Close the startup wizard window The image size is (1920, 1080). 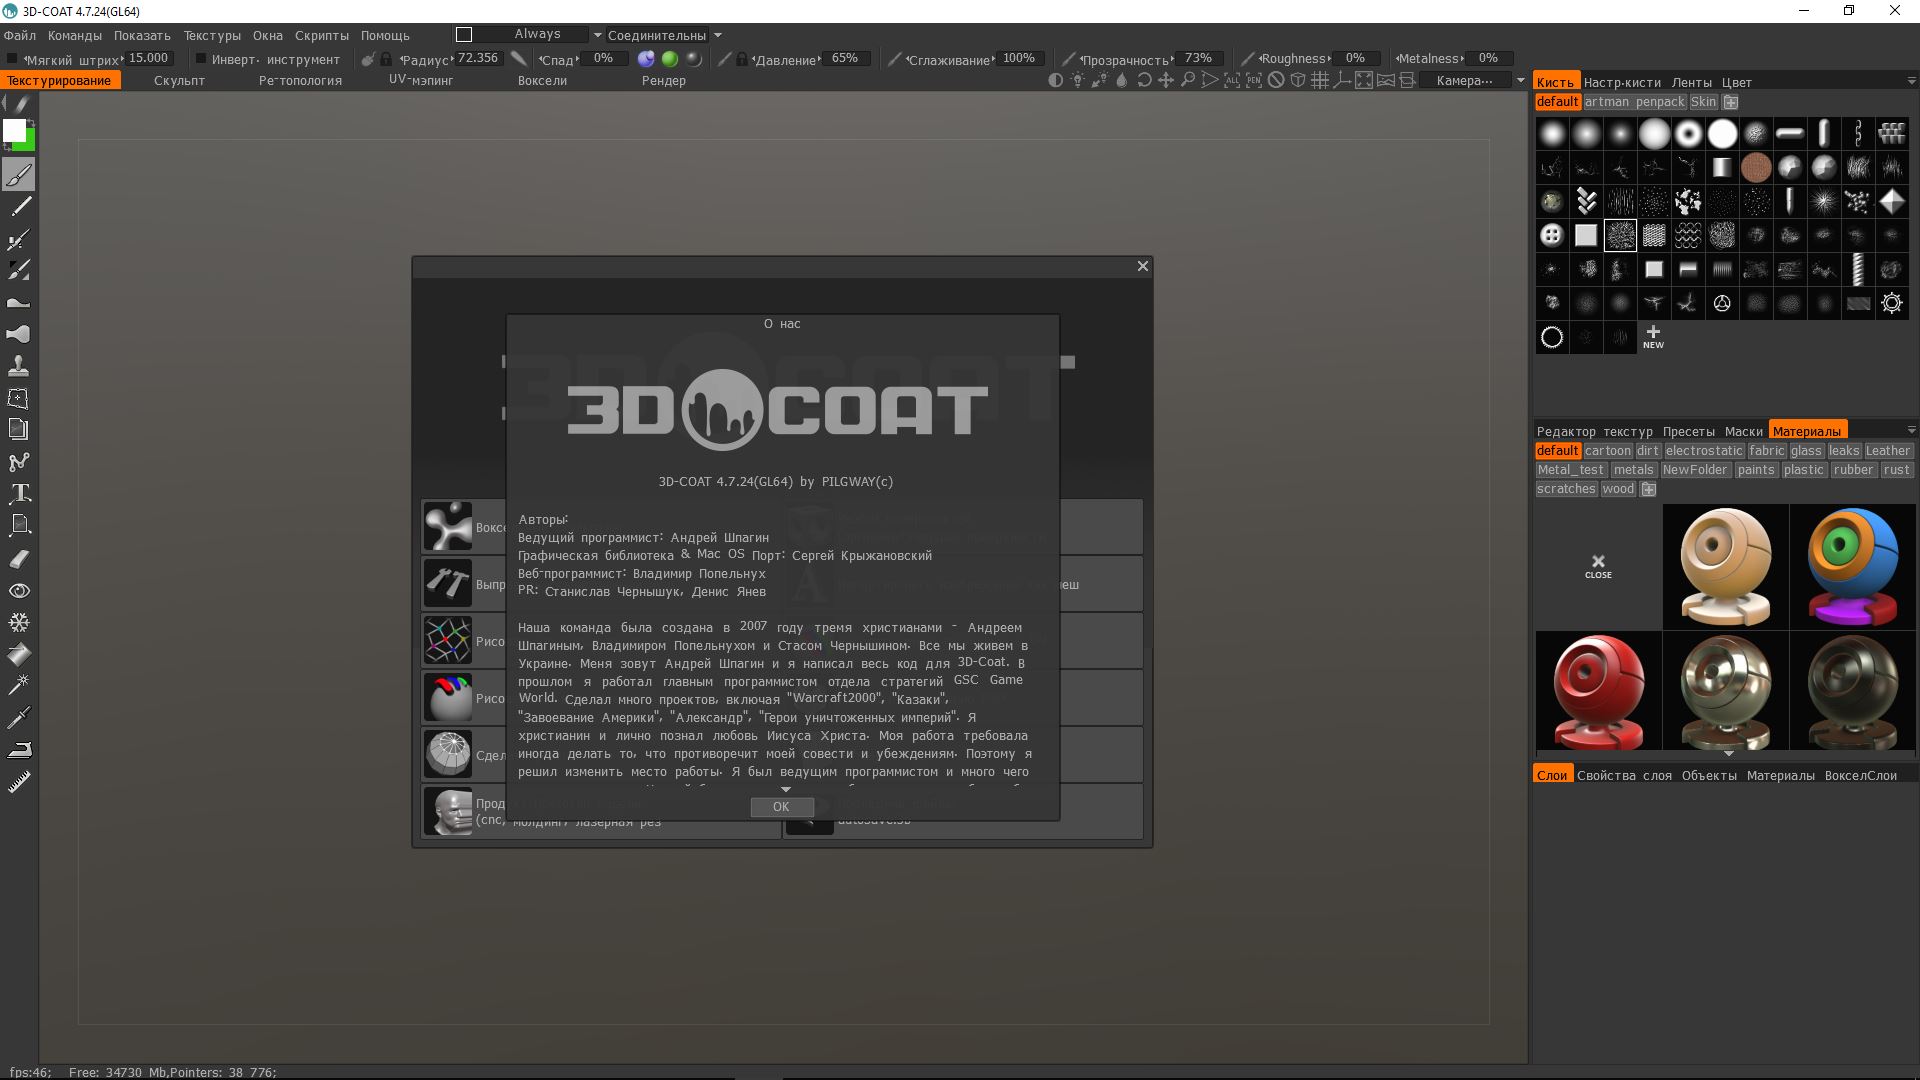(x=1142, y=266)
